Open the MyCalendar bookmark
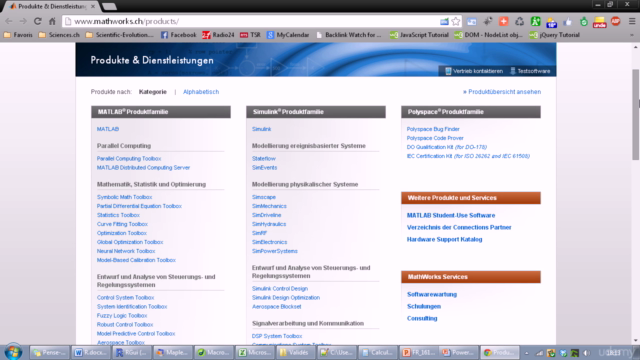 coord(288,35)
